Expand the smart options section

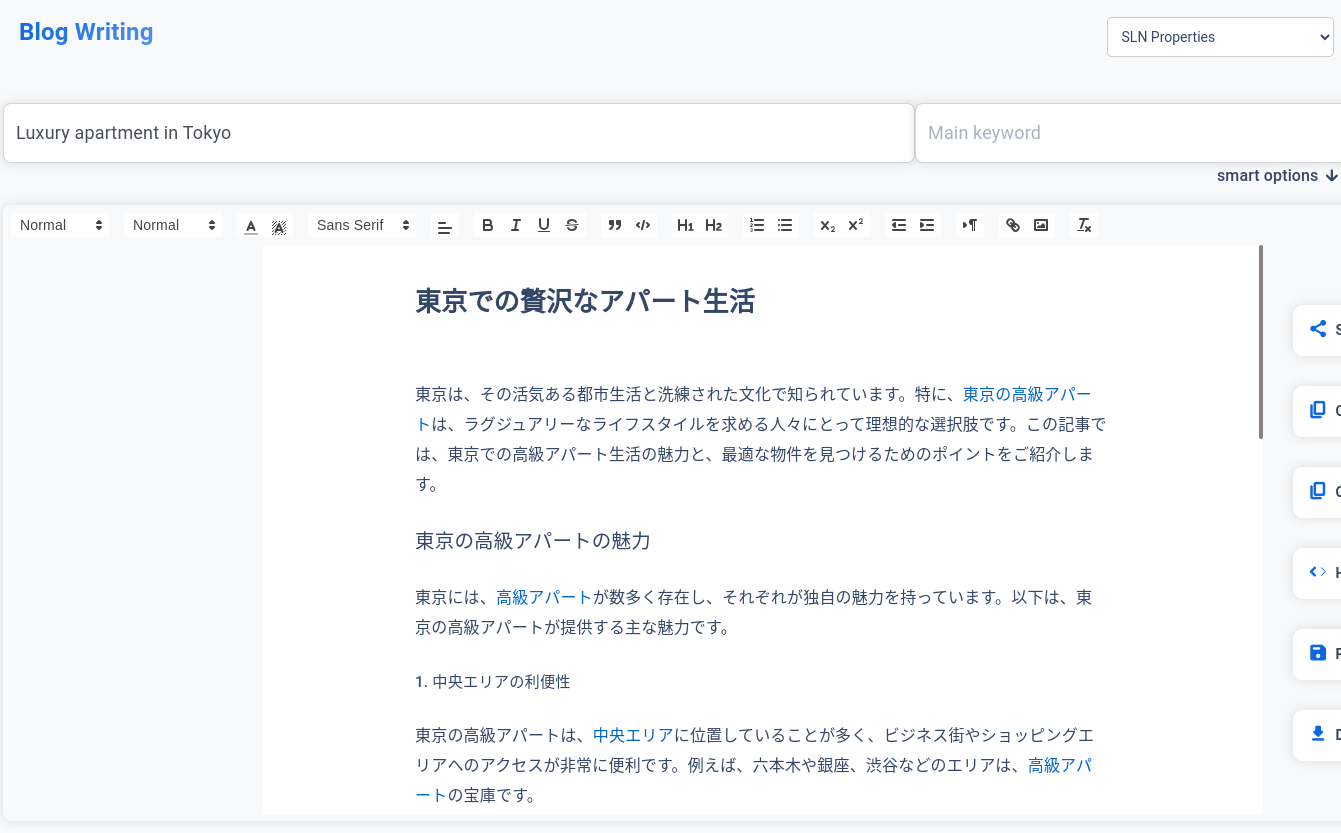pyautogui.click(x=1277, y=175)
